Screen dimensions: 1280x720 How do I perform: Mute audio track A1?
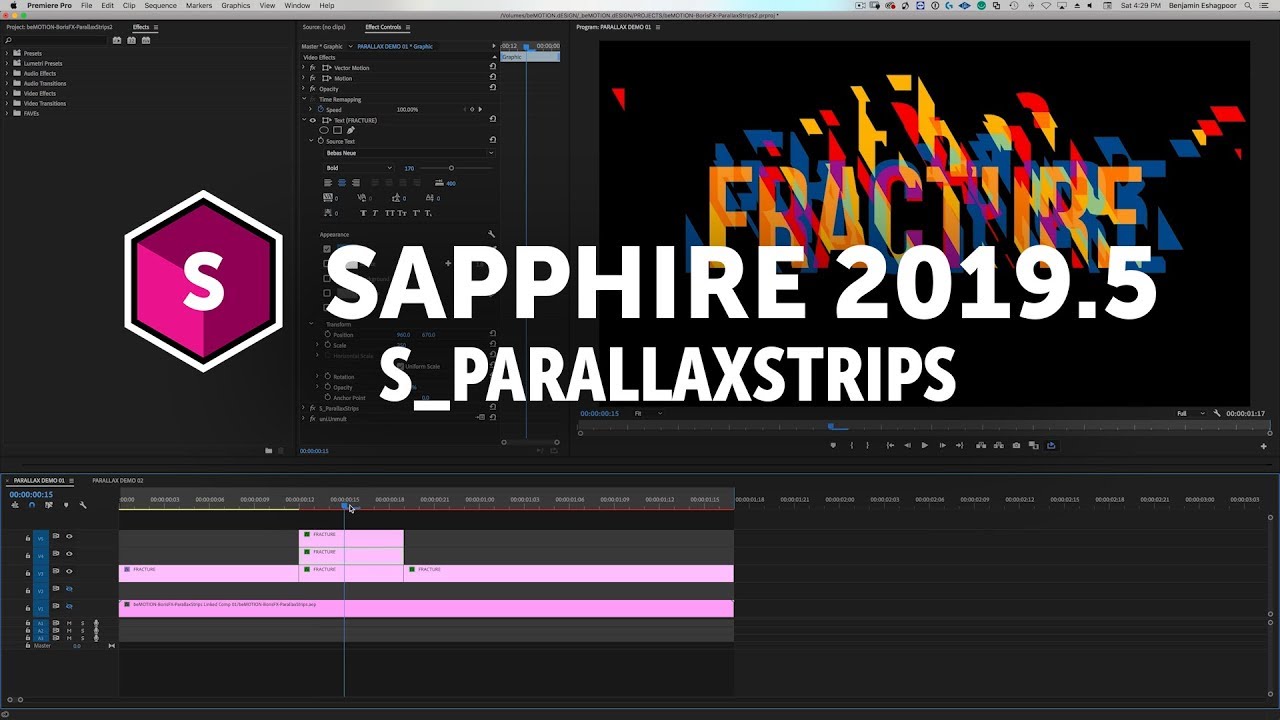[x=69, y=624]
